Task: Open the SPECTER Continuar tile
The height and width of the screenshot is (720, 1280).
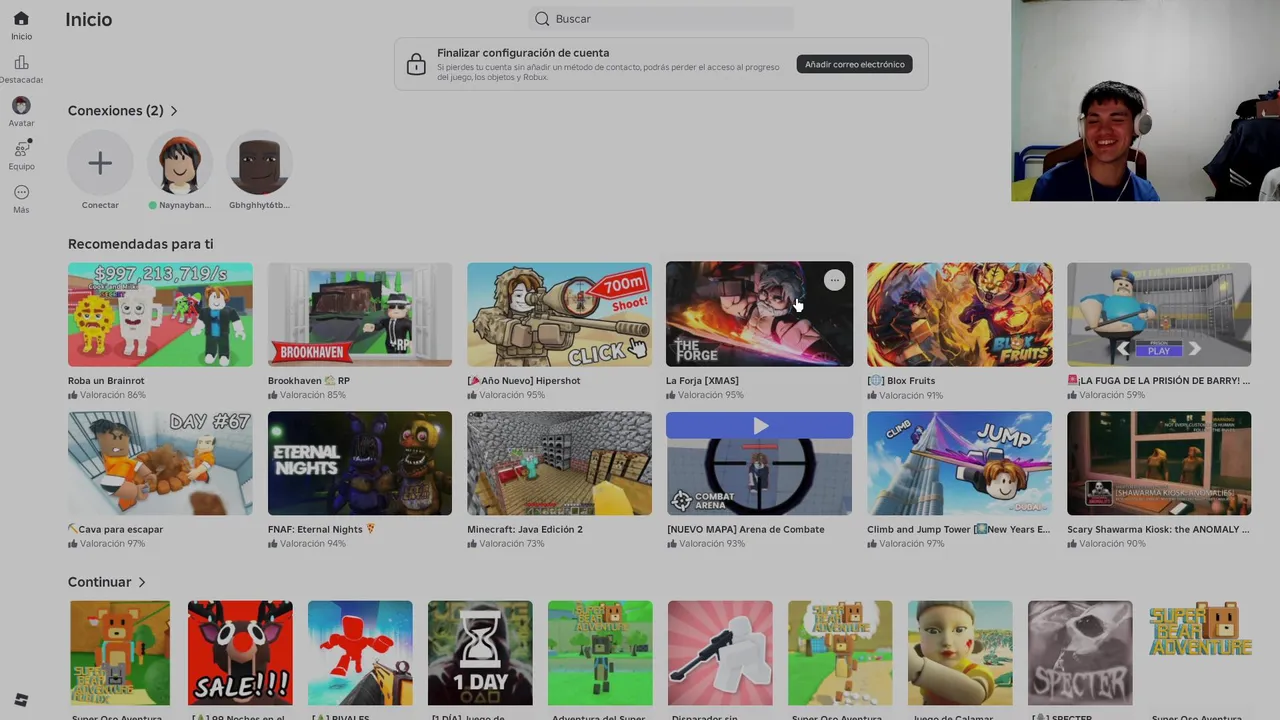Action: coord(1080,653)
